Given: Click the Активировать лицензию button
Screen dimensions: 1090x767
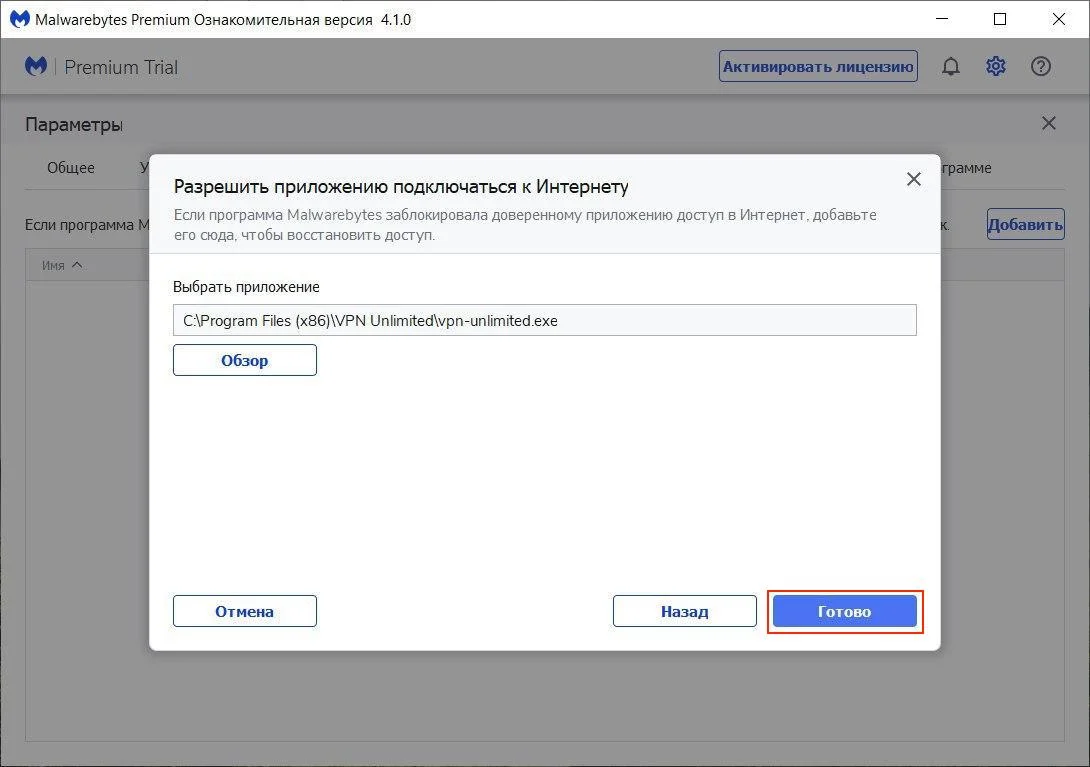Looking at the screenshot, I should click(818, 67).
